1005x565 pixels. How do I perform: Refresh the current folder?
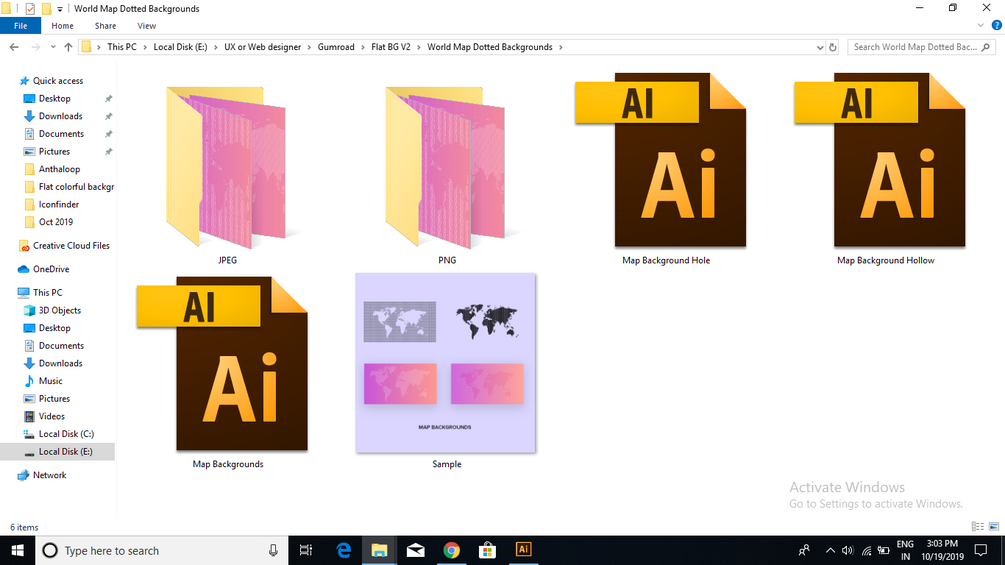(x=833, y=47)
